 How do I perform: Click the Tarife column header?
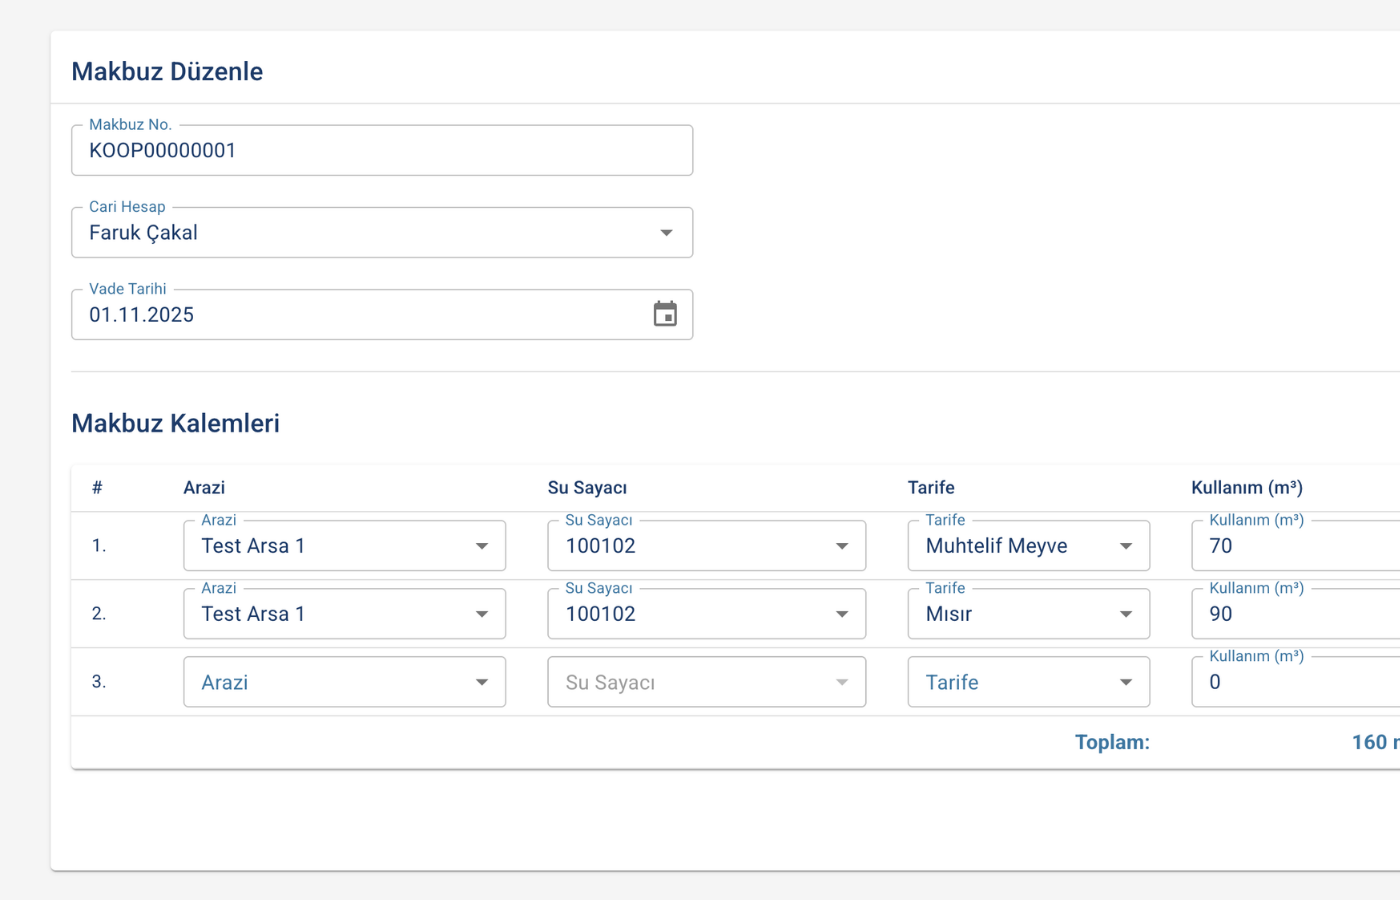tap(931, 488)
